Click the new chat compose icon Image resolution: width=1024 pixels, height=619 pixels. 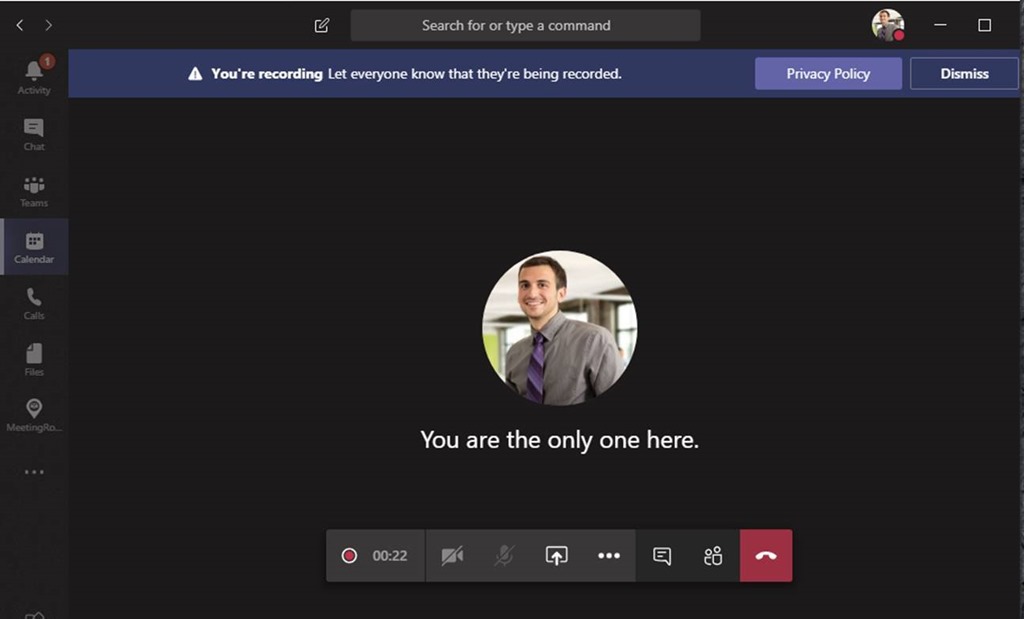pos(321,25)
